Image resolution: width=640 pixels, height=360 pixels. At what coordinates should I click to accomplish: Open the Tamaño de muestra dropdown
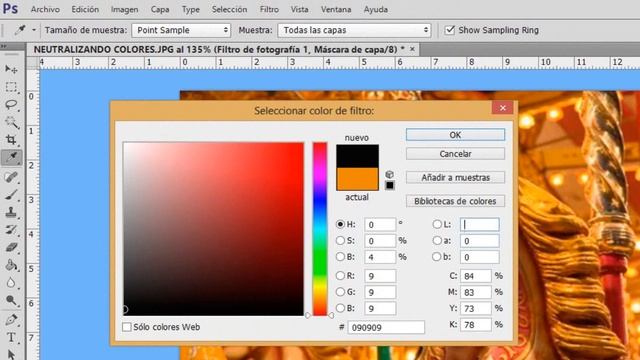pyautogui.click(x=181, y=30)
